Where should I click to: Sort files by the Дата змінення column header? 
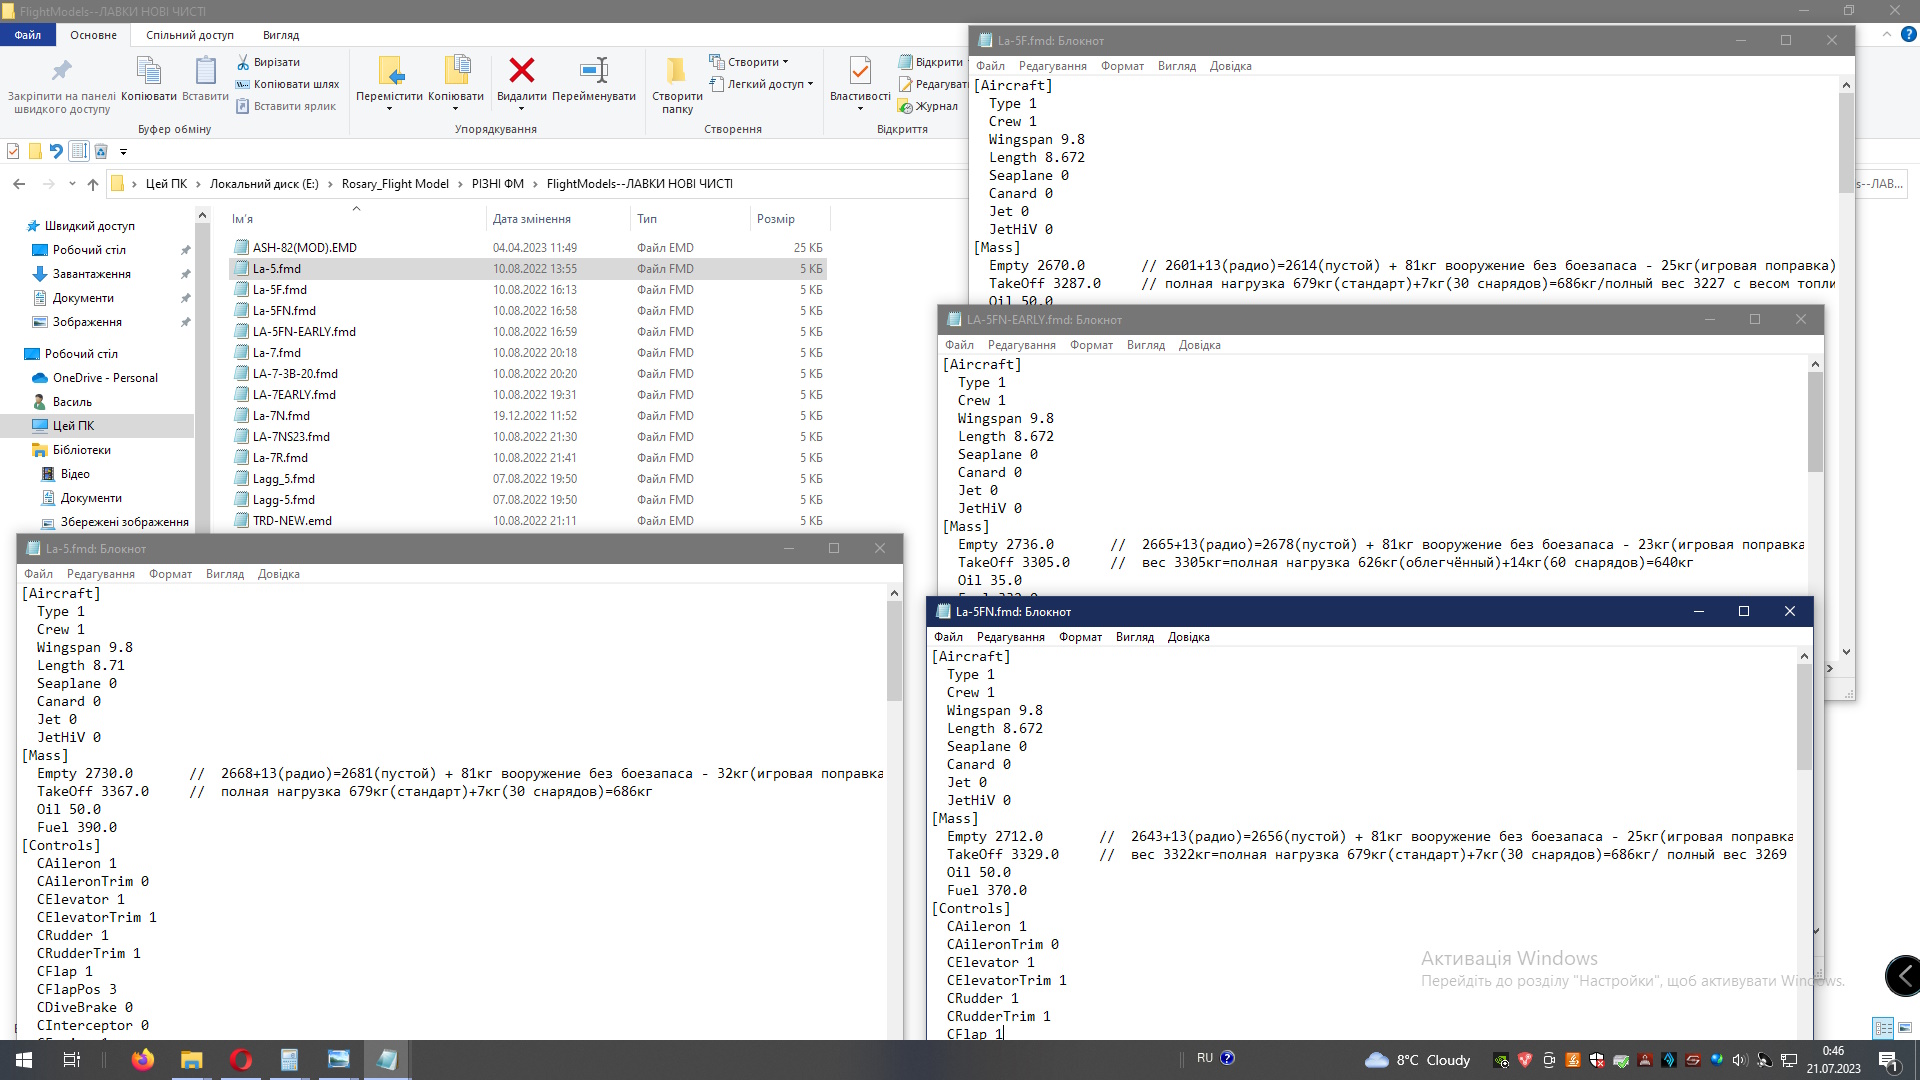click(532, 219)
